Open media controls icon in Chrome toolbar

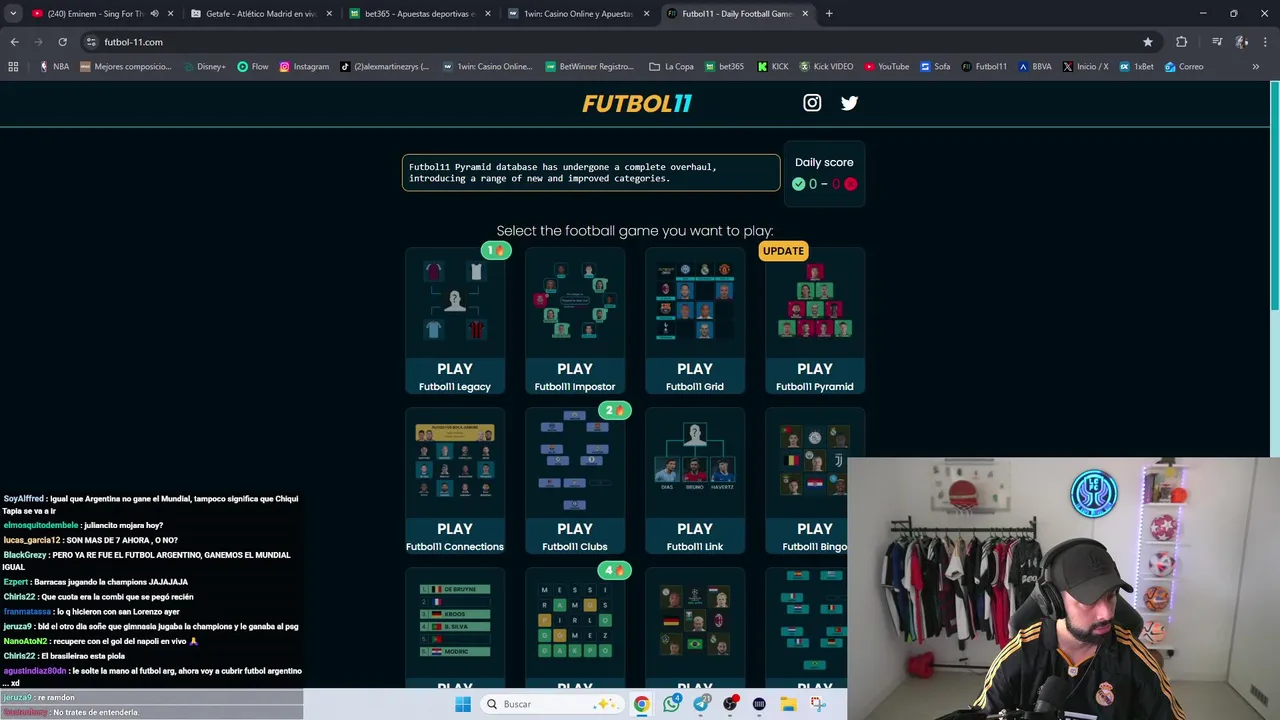coord(1217,42)
